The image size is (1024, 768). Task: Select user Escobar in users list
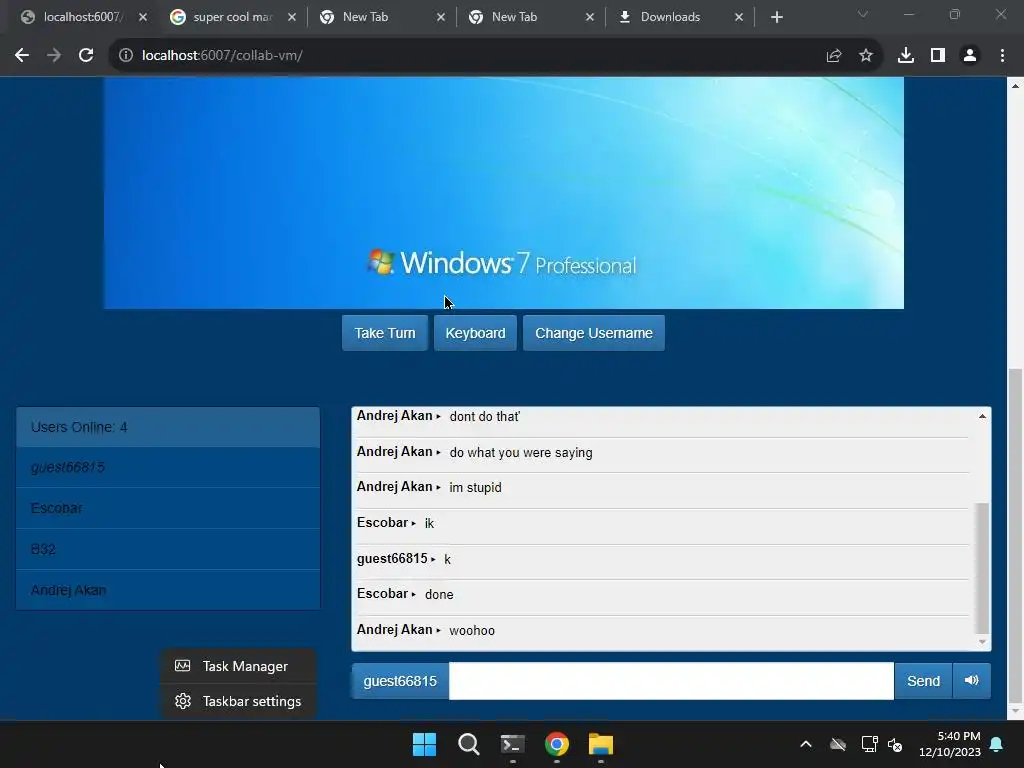pyautogui.click(x=168, y=508)
